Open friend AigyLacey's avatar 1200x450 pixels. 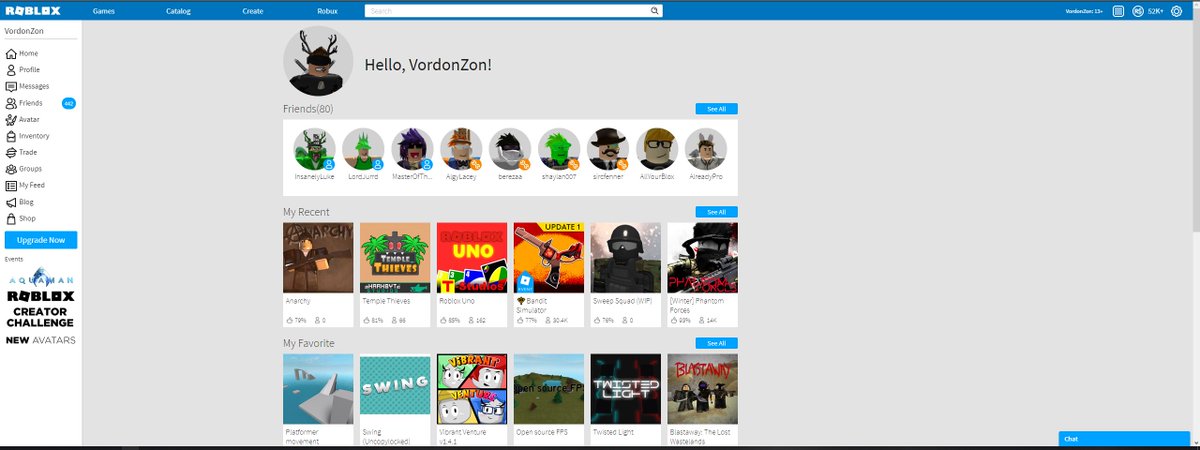coord(461,149)
